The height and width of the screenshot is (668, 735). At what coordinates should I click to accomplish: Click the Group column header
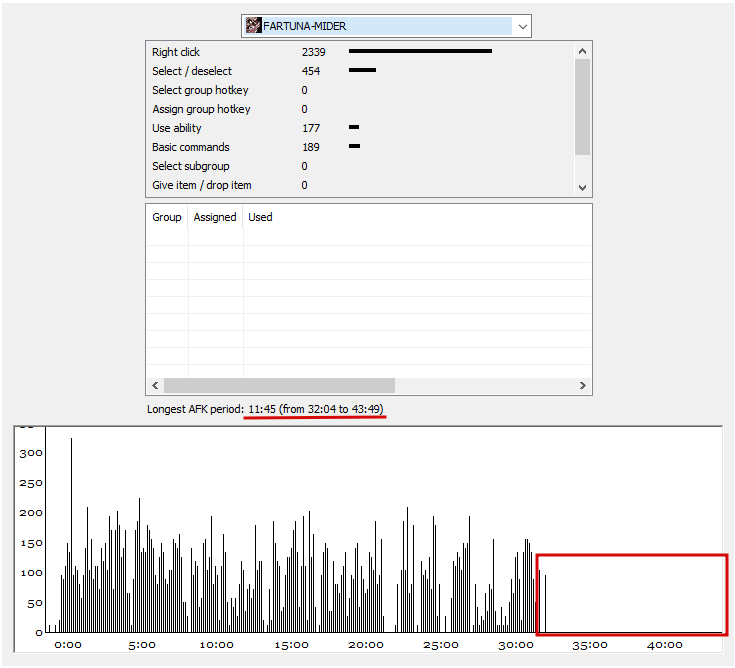point(167,217)
